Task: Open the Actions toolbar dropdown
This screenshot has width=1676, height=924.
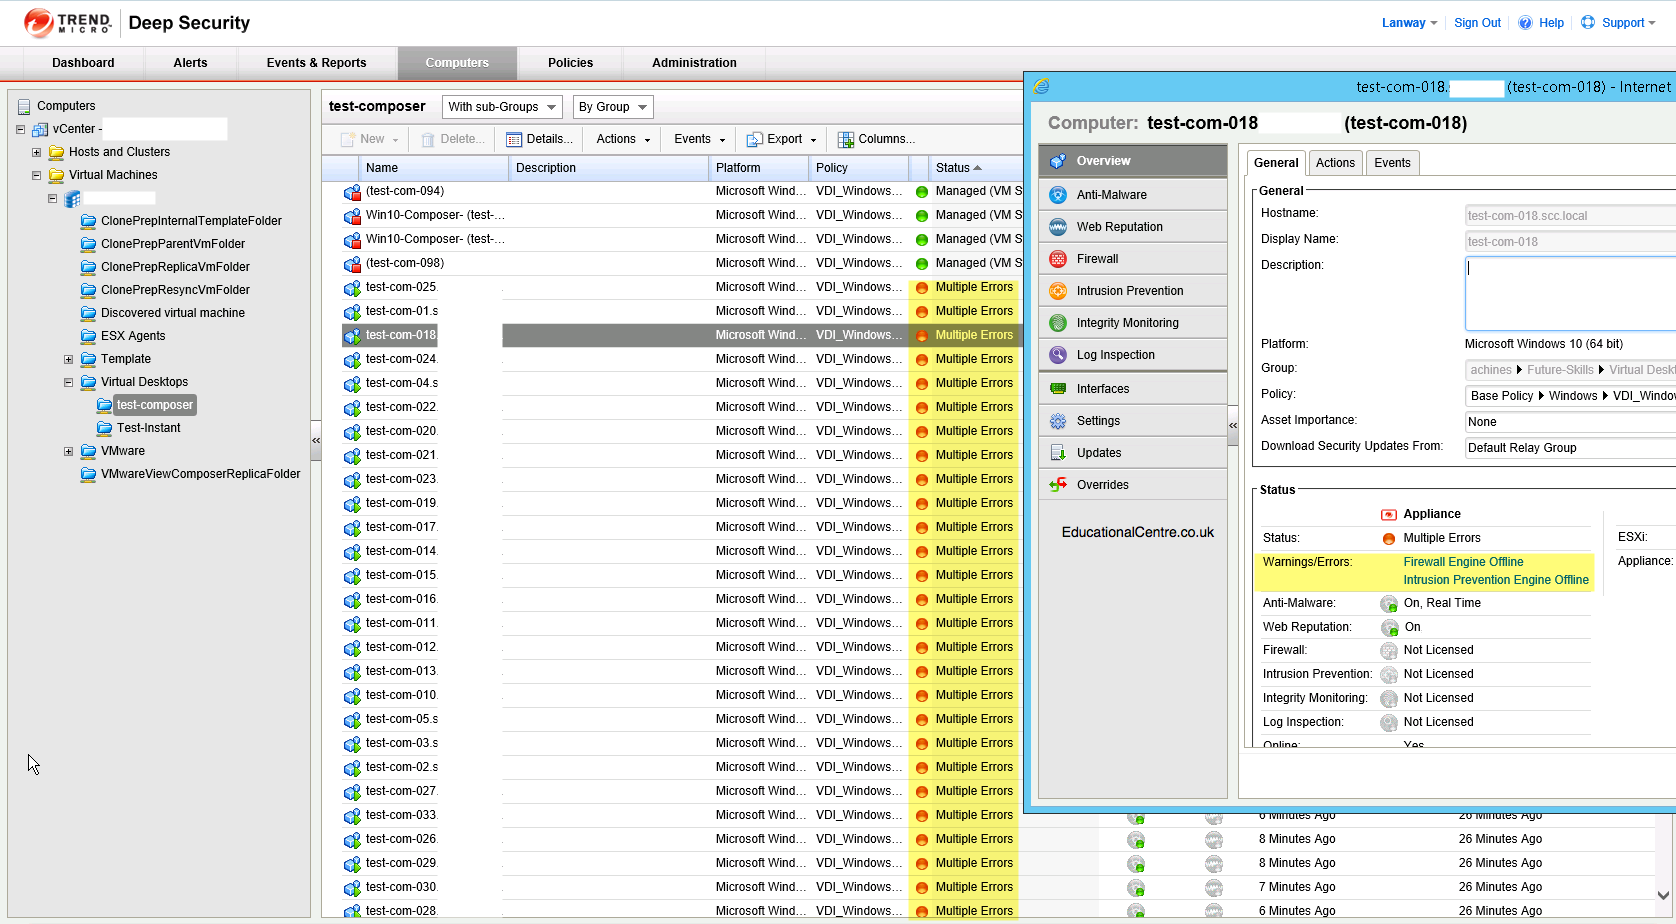Action: coord(623,140)
